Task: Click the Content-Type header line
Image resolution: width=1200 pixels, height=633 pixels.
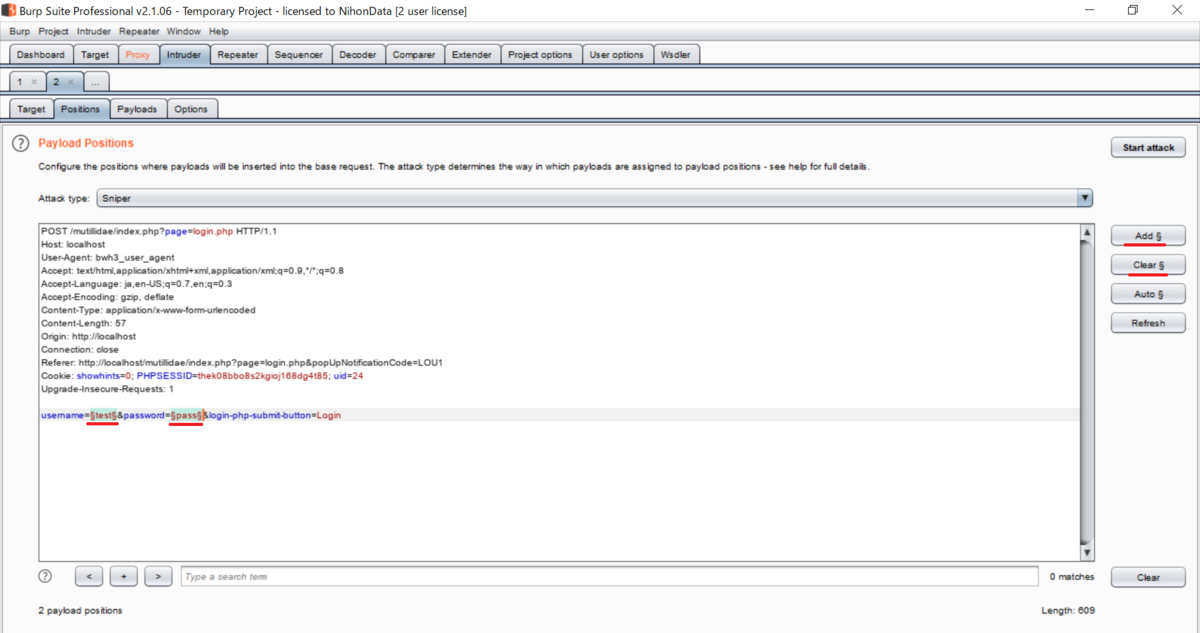Action: [148, 311]
